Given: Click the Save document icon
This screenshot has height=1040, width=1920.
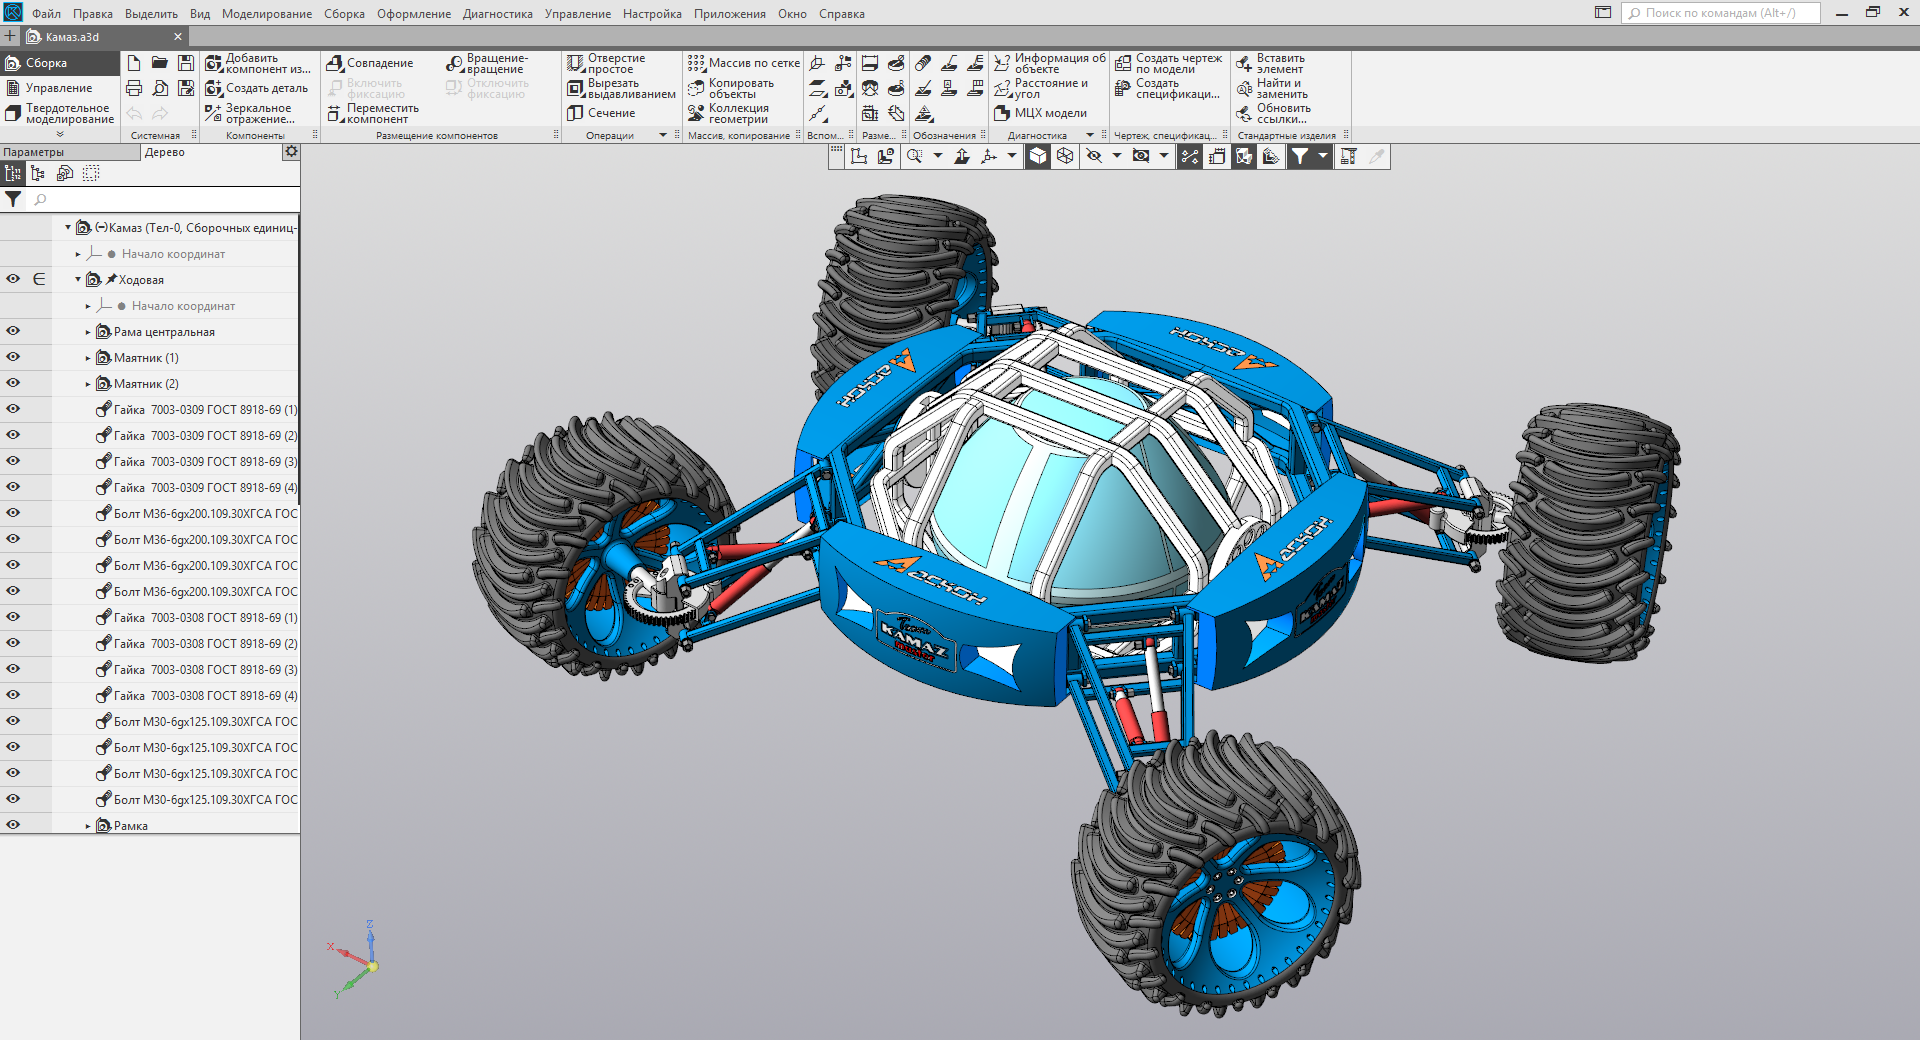Looking at the screenshot, I should [x=185, y=63].
